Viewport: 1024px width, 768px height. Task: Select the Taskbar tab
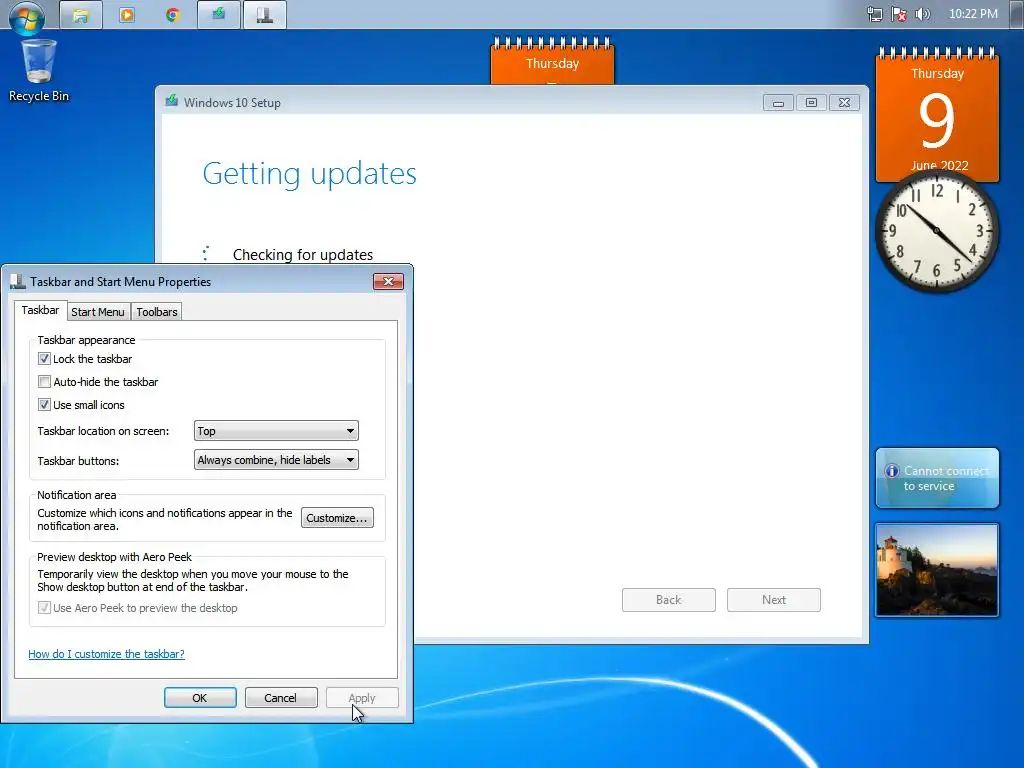pyautogui.click(x=40, y=310)
